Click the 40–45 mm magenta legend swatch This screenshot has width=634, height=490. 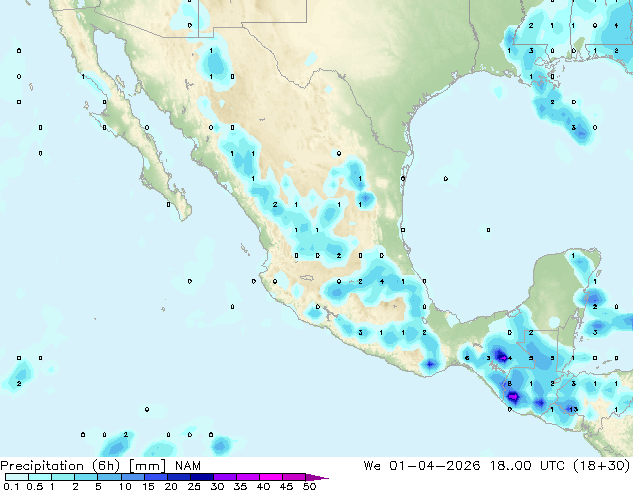tap(271, 477)
